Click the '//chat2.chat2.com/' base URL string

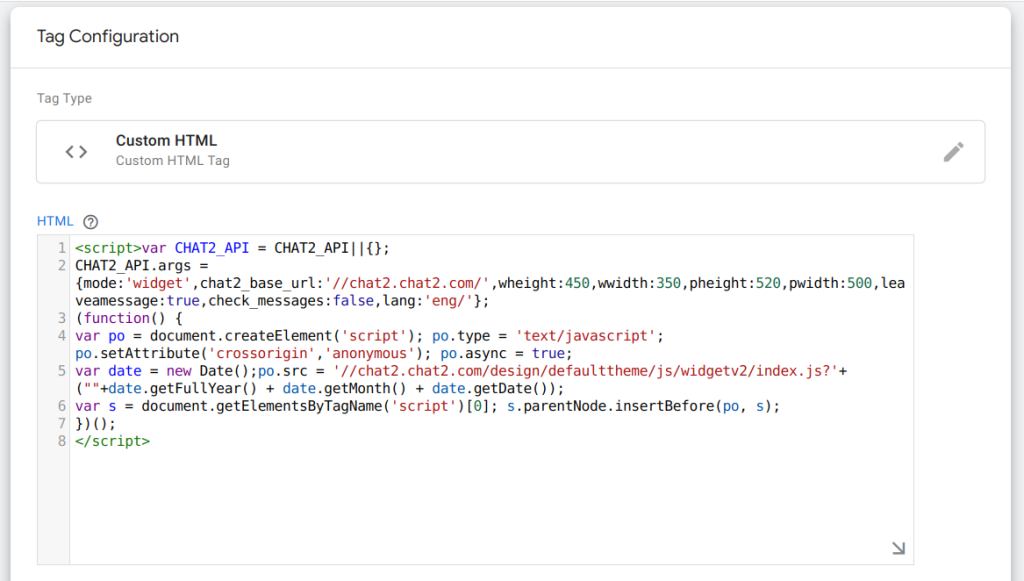coord(407,283)
